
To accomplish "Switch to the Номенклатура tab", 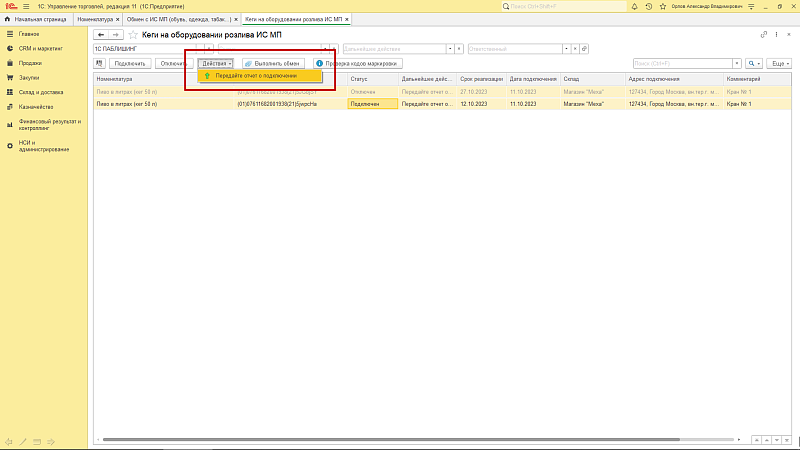I will click(95, 19).
